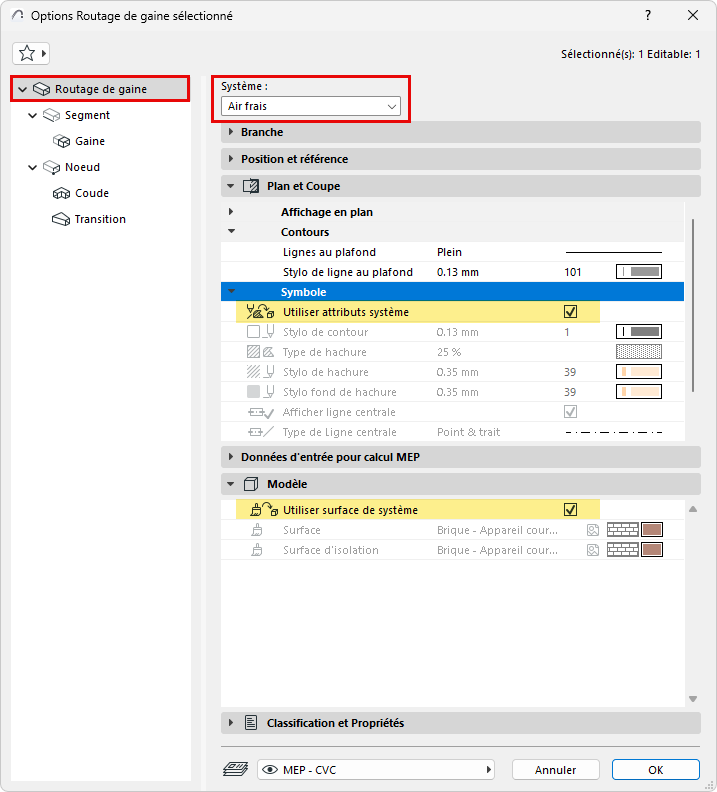Click the Surface d'isolation paint icon
Image resolution: width=717 pixels, height=792 pixels.
pos(257,550)
